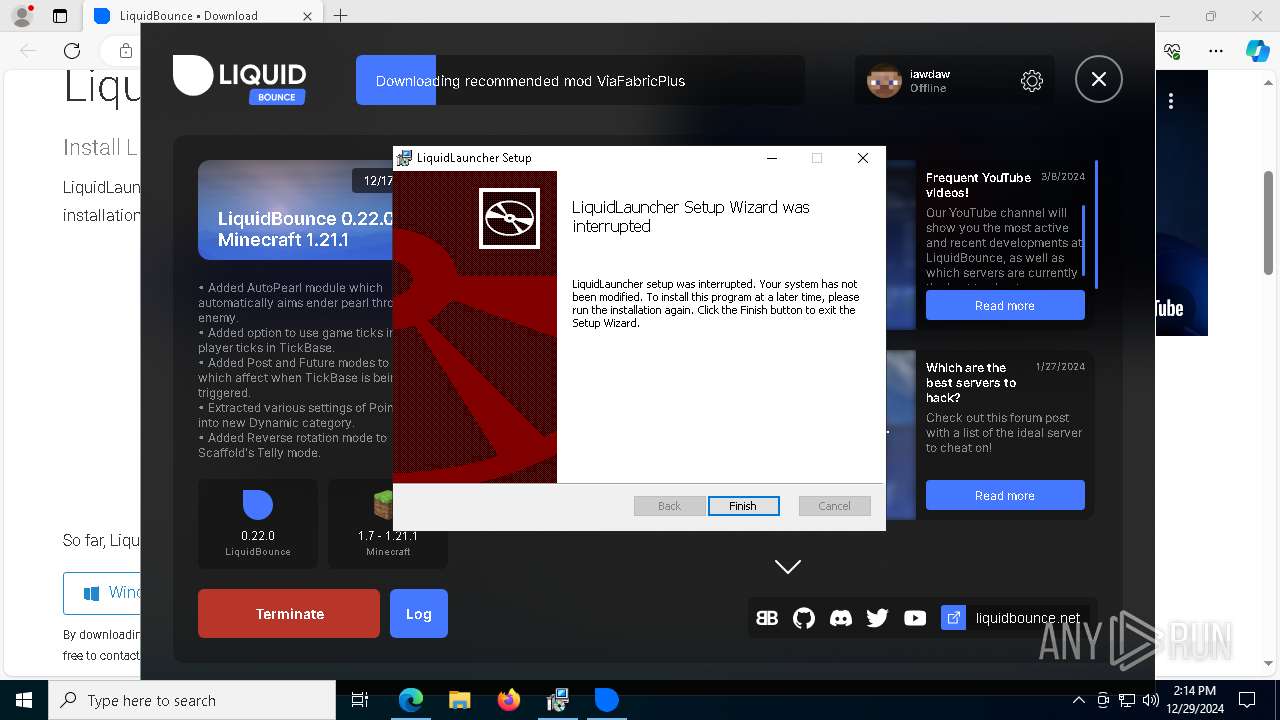Close the LiquidBounce Download tab
Image resolution: width=1280 pixels, height=720 pixels.
[308, 15]
